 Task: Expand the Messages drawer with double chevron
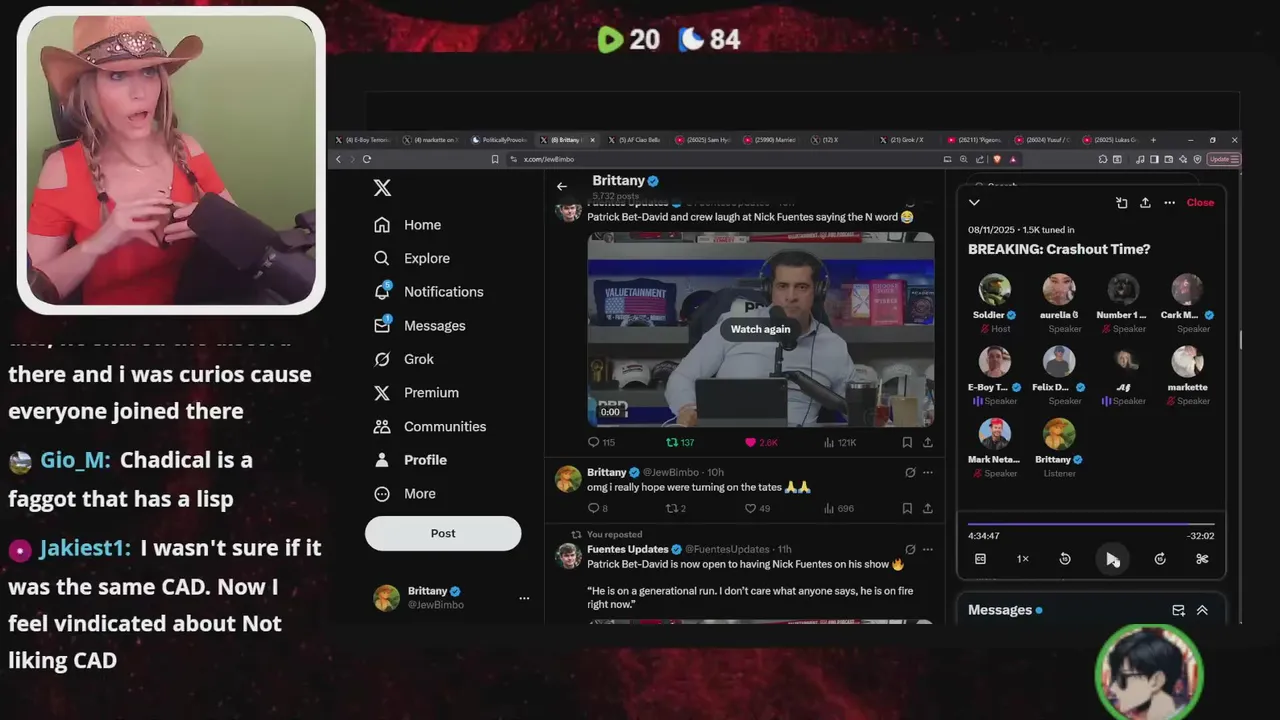point(1202,610)
